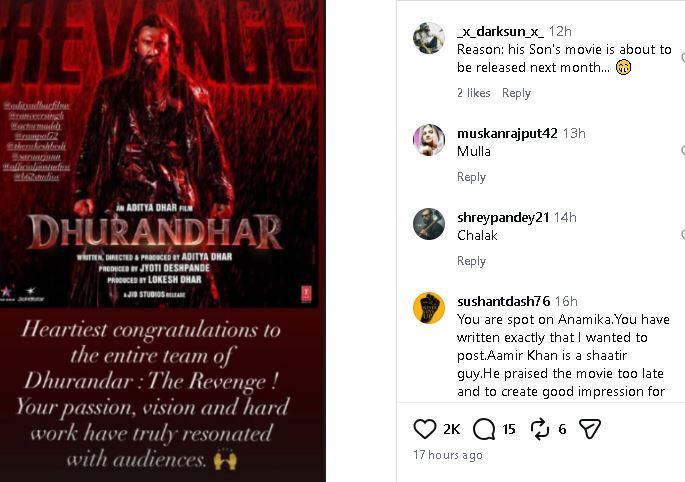Open shreypandey21 avatar

coord(429,224)
